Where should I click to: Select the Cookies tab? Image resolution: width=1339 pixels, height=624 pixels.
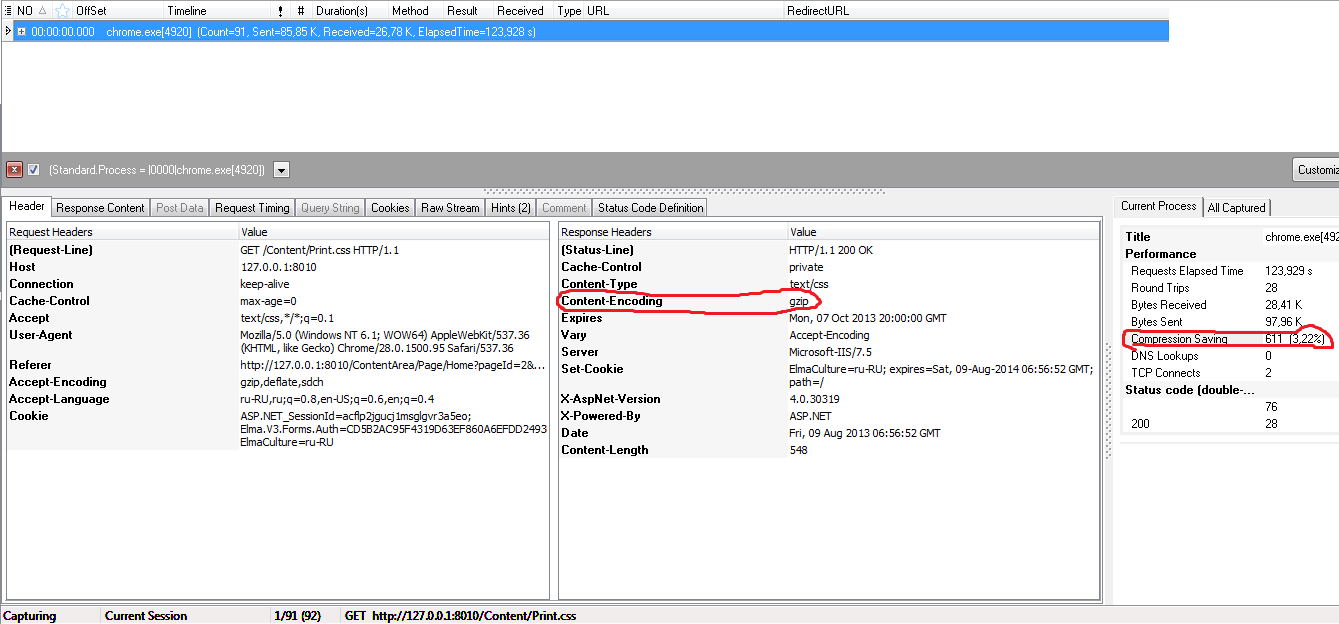390,208
